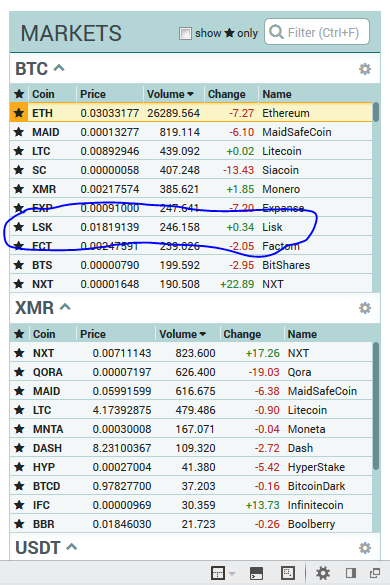The image size is (390, 585).
Task: Enable the show star only checkbox
Action: coord(185,33)
